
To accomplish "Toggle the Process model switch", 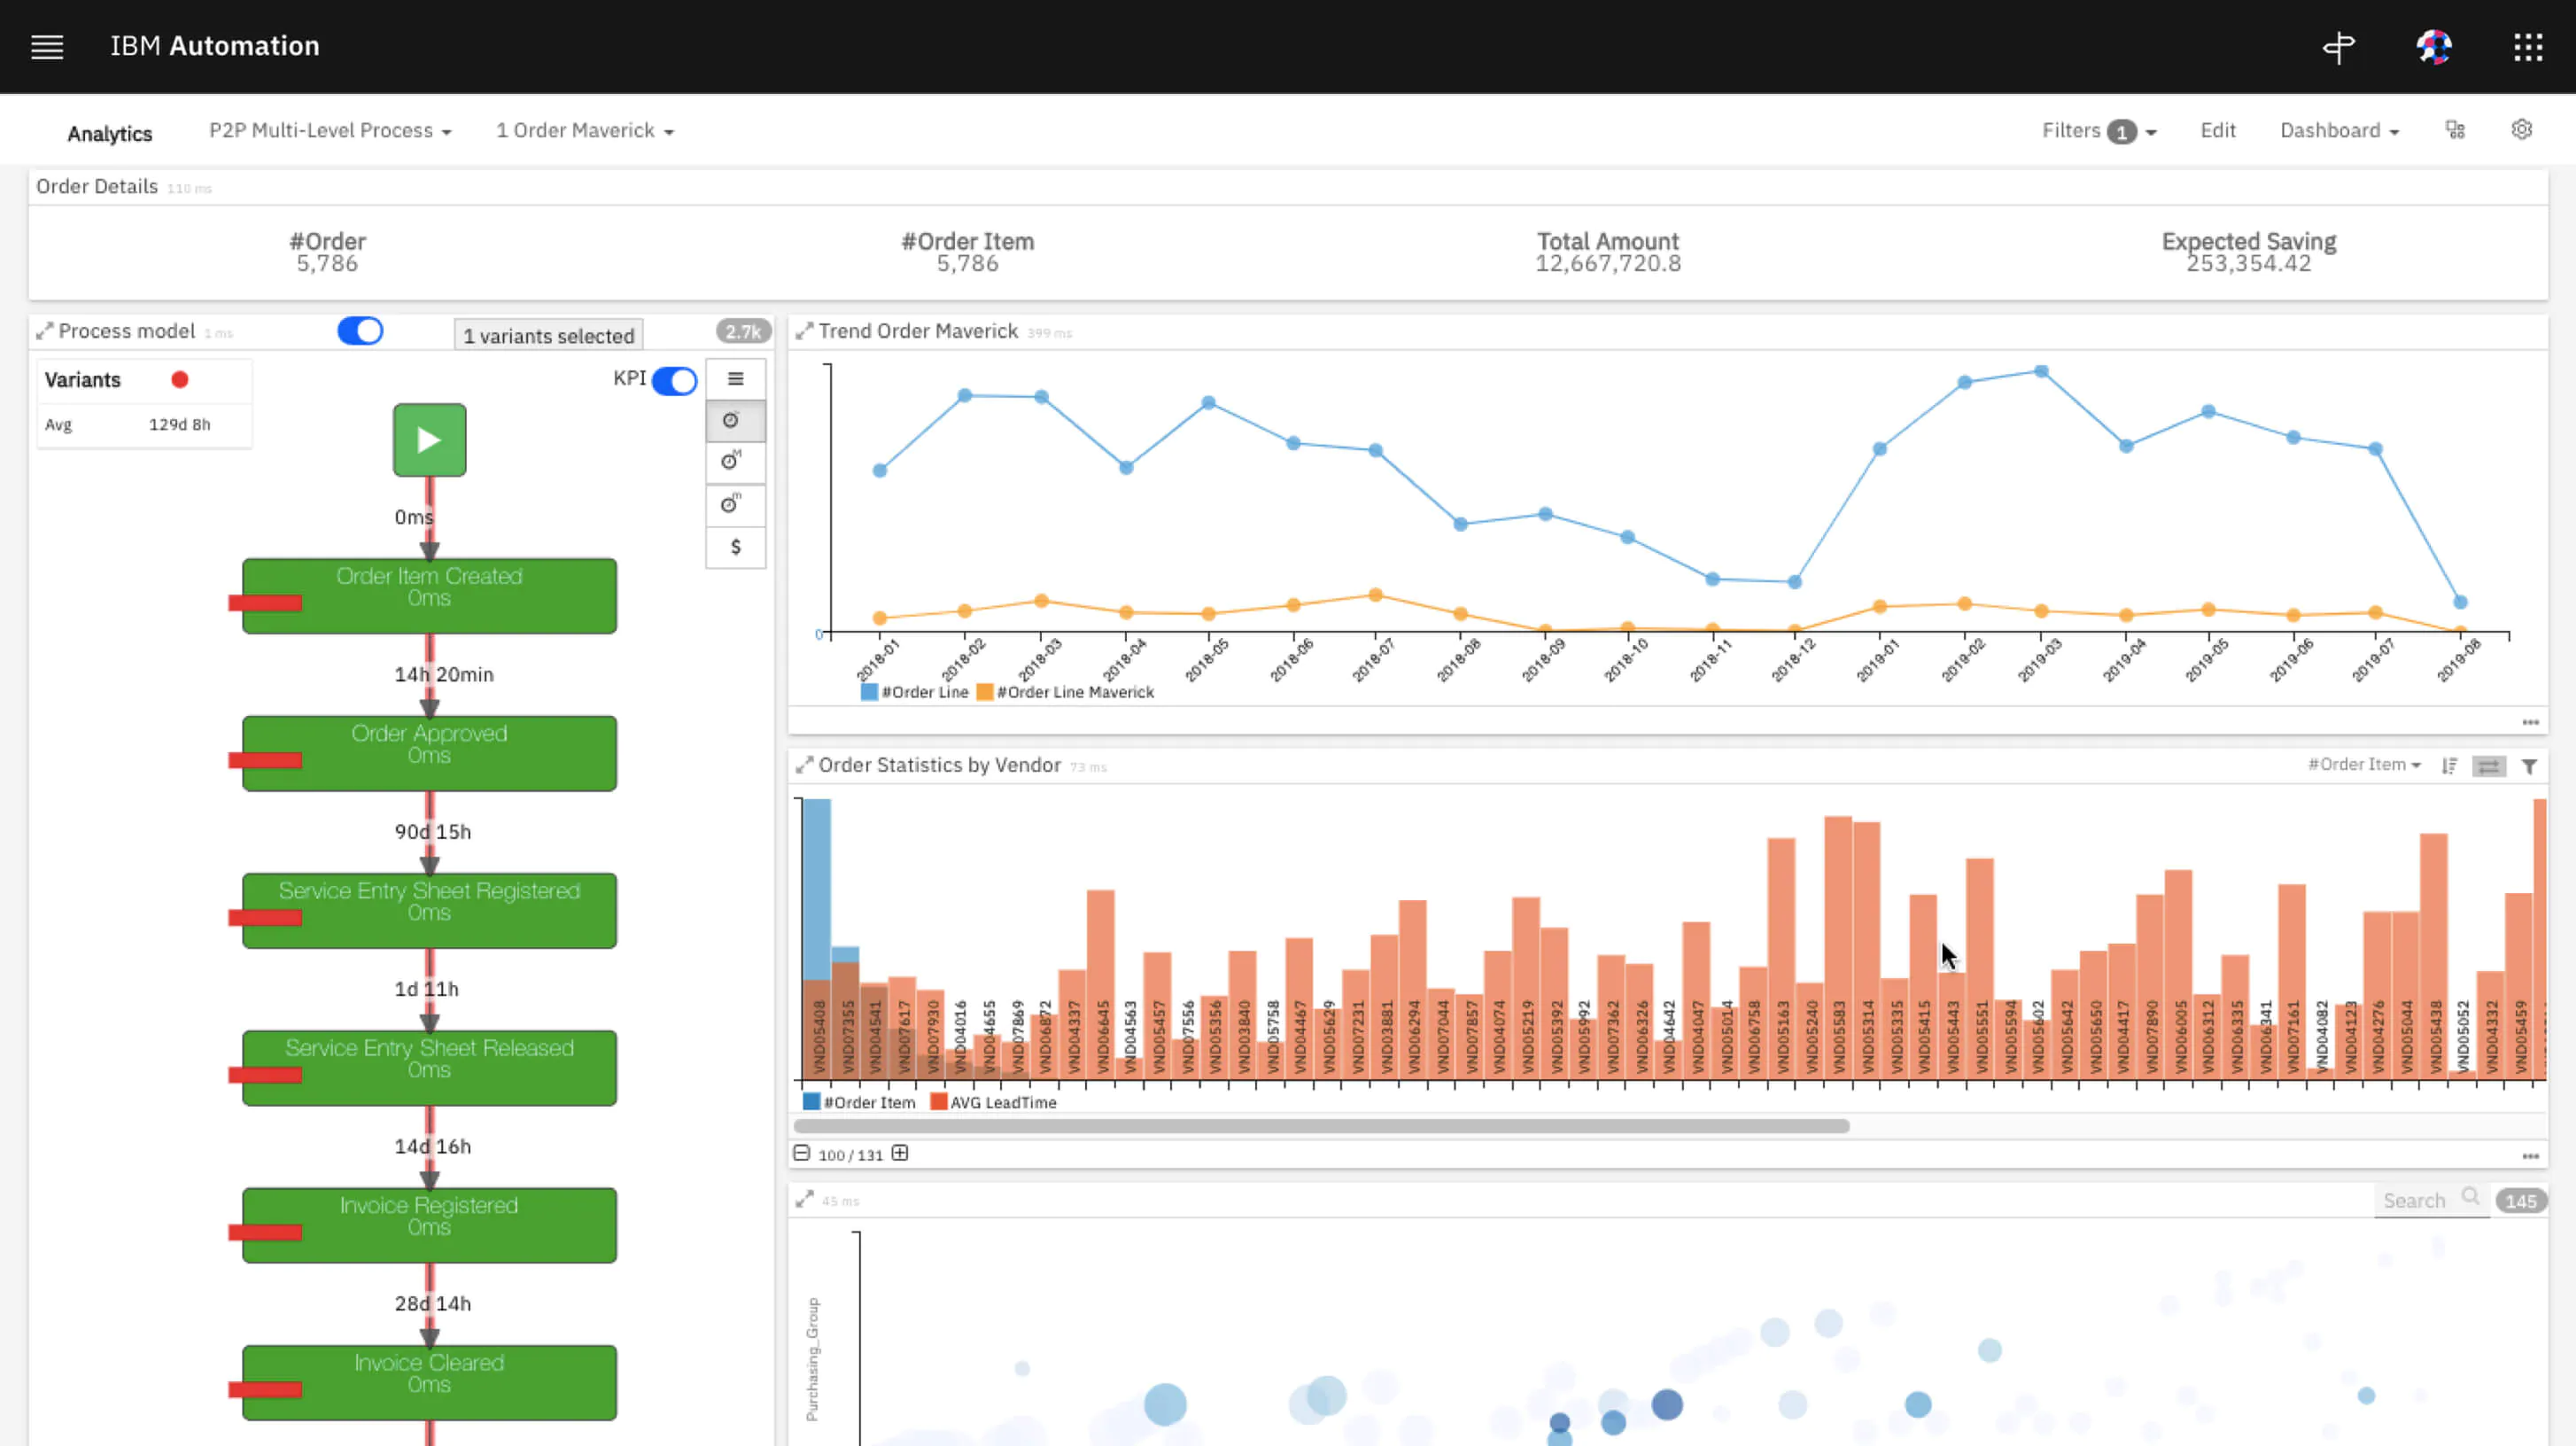I will (360, 331).
